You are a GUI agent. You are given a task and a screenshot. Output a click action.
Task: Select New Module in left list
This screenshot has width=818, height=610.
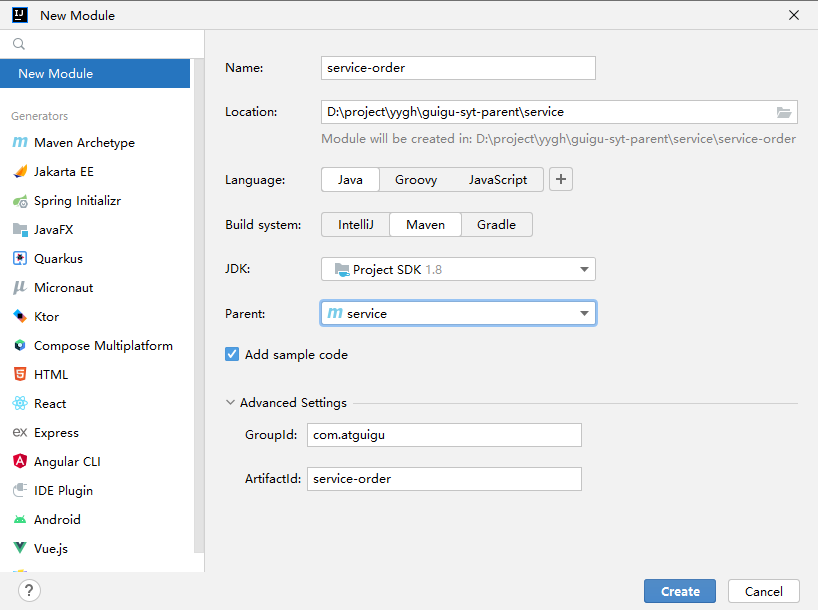pos(95,74)
